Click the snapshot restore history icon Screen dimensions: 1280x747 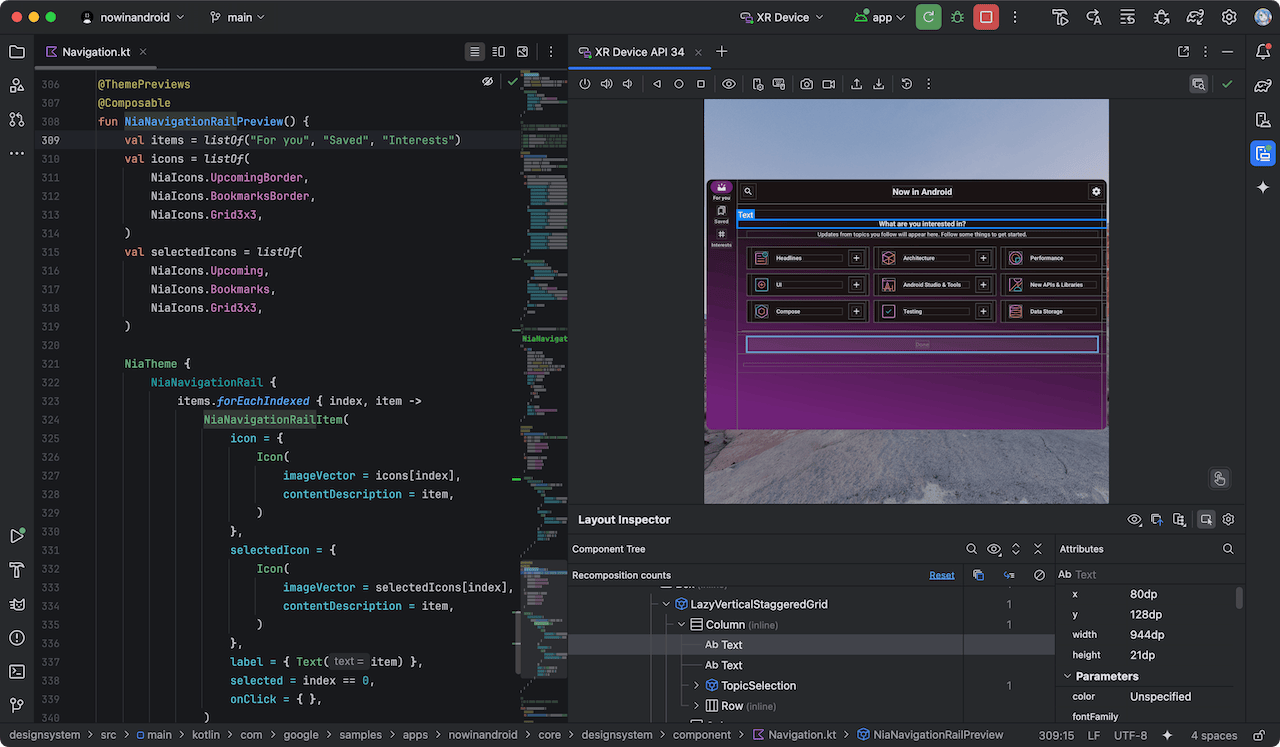point(907,84)
